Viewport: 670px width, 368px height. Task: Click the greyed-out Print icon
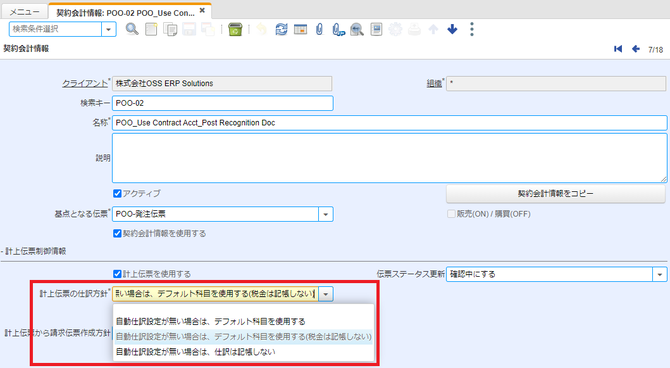(414, 29)
